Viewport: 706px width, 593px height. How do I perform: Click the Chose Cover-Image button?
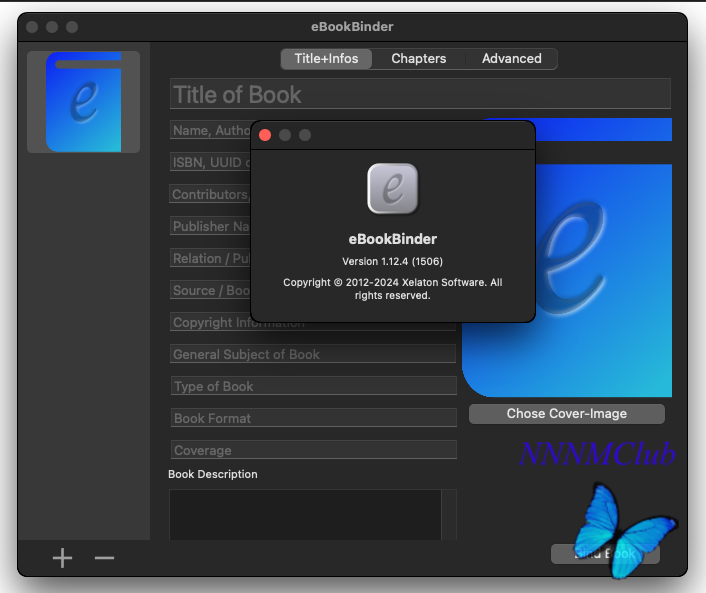[567, 414]
